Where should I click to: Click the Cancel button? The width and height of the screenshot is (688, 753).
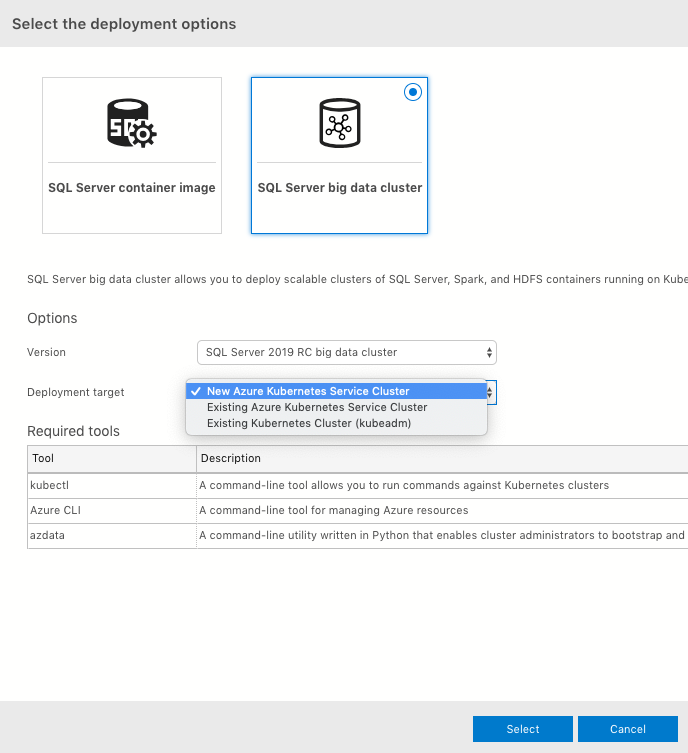coord(628,729)
